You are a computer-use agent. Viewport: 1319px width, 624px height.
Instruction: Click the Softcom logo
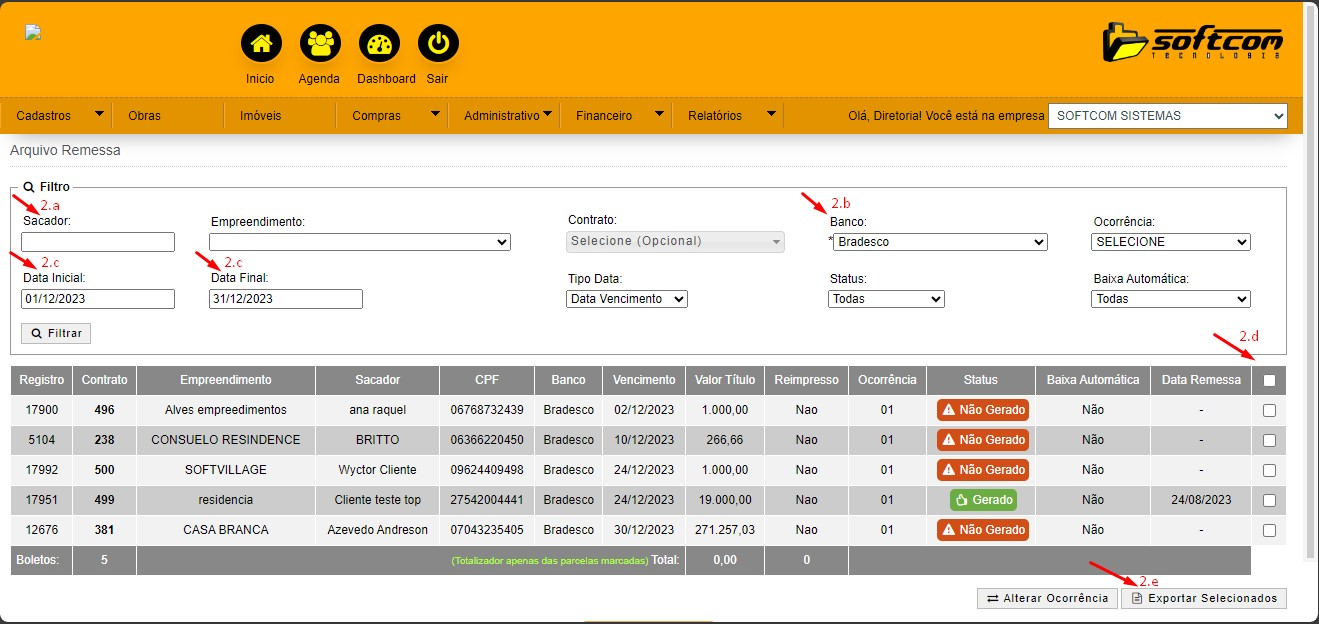tap(1192, 44)
